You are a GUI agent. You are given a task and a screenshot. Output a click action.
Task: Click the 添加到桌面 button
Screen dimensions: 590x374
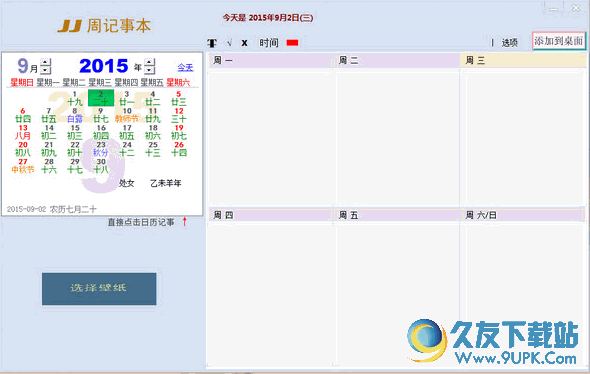click(559, 41)
